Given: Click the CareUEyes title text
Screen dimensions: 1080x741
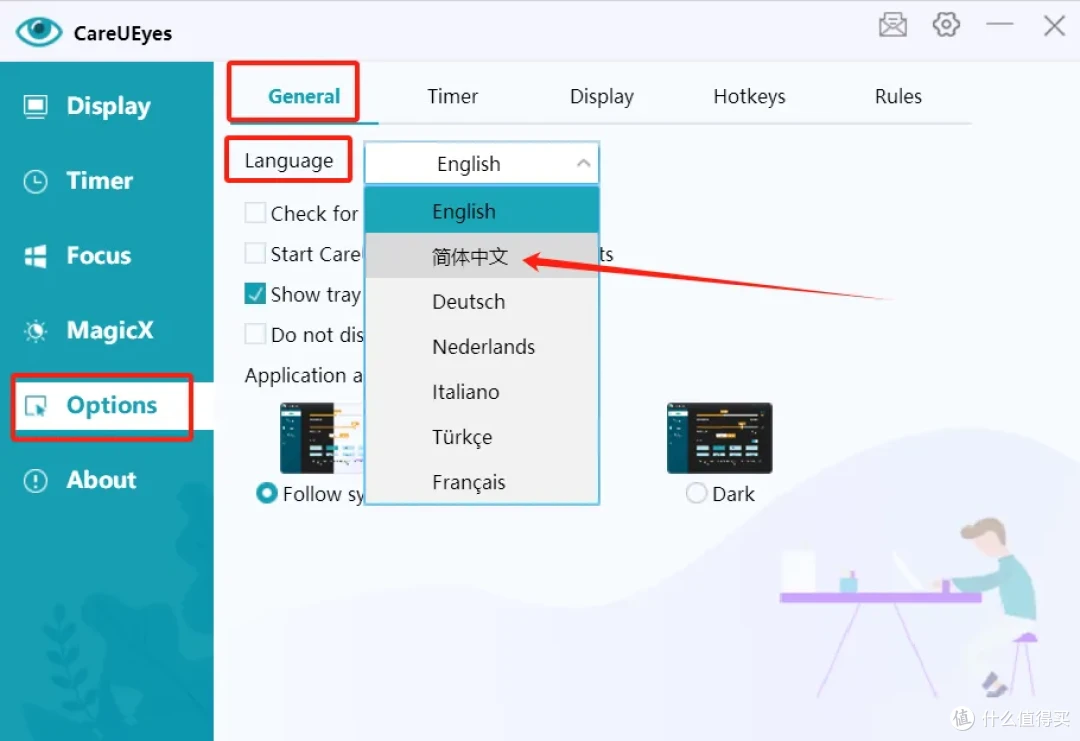Looking at the screenshot, I should (123, 33).
